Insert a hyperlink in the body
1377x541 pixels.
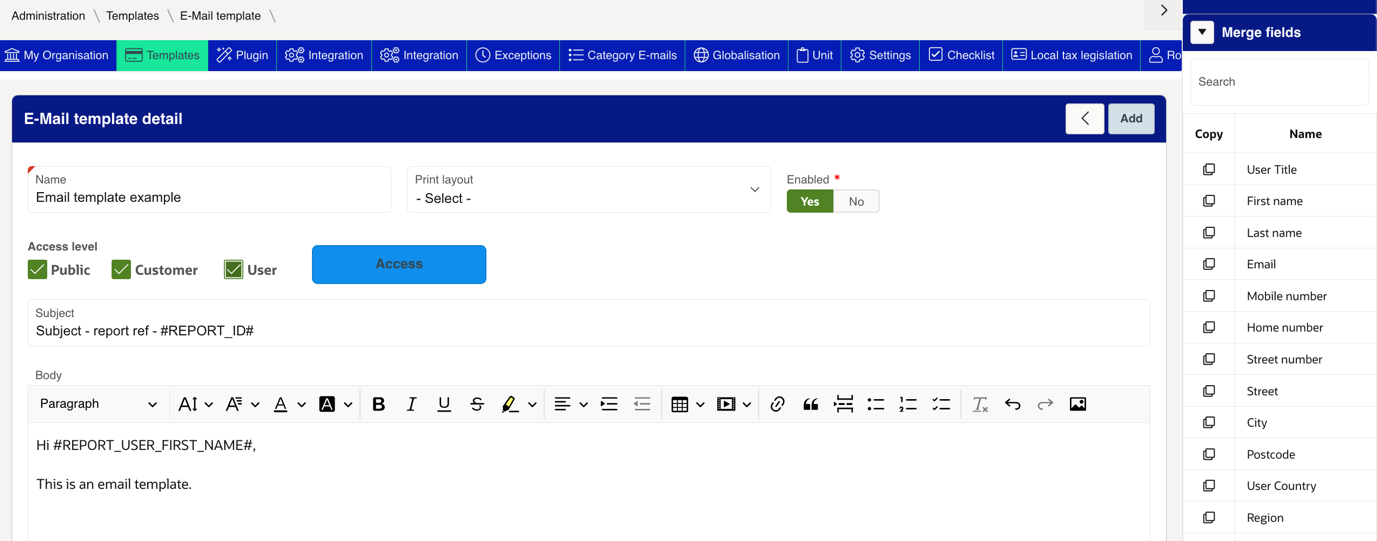777,404
